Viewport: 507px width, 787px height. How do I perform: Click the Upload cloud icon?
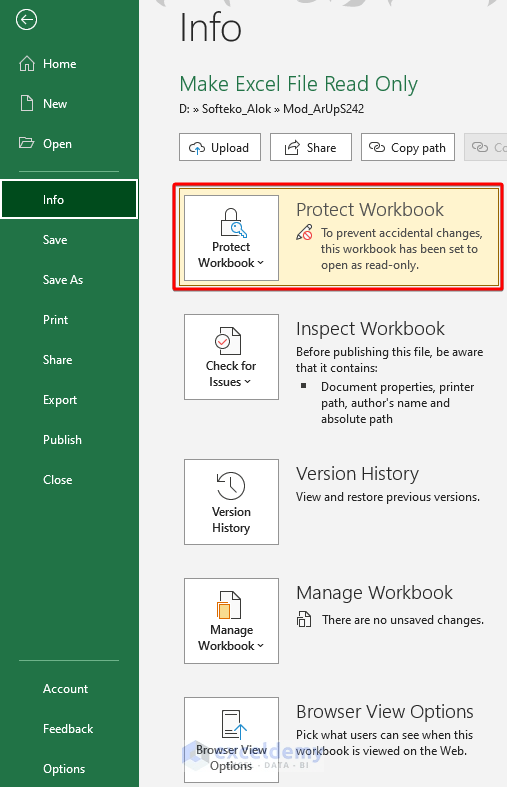click(197, 148)
